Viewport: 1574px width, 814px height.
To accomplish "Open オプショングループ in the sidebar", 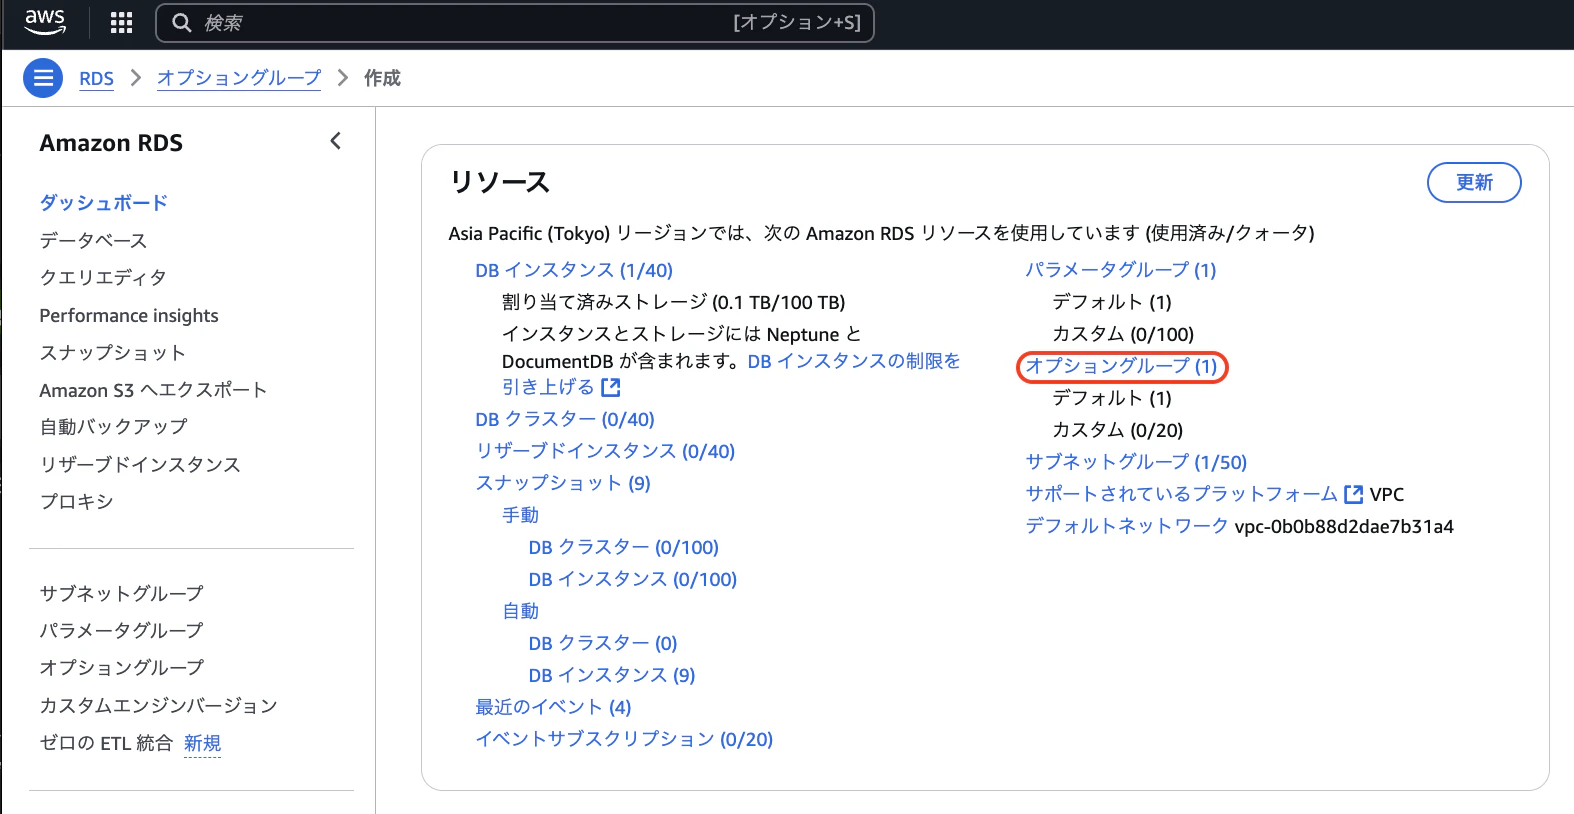I will (x=121, y=667).
